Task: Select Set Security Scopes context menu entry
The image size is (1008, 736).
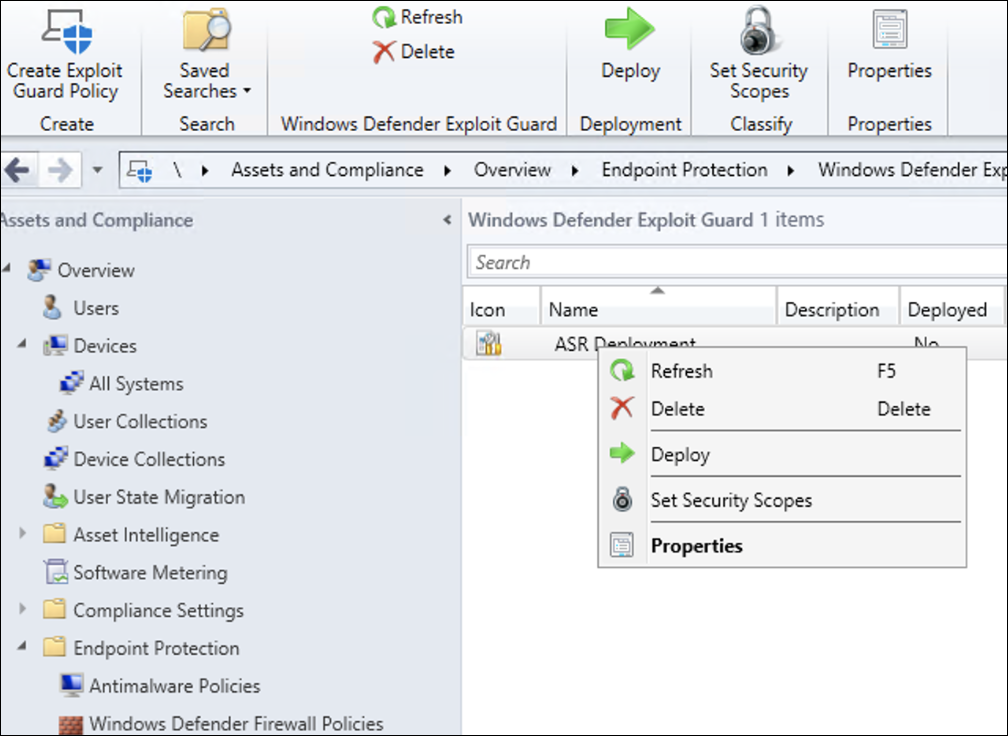Action: click(x=731, y=500)
